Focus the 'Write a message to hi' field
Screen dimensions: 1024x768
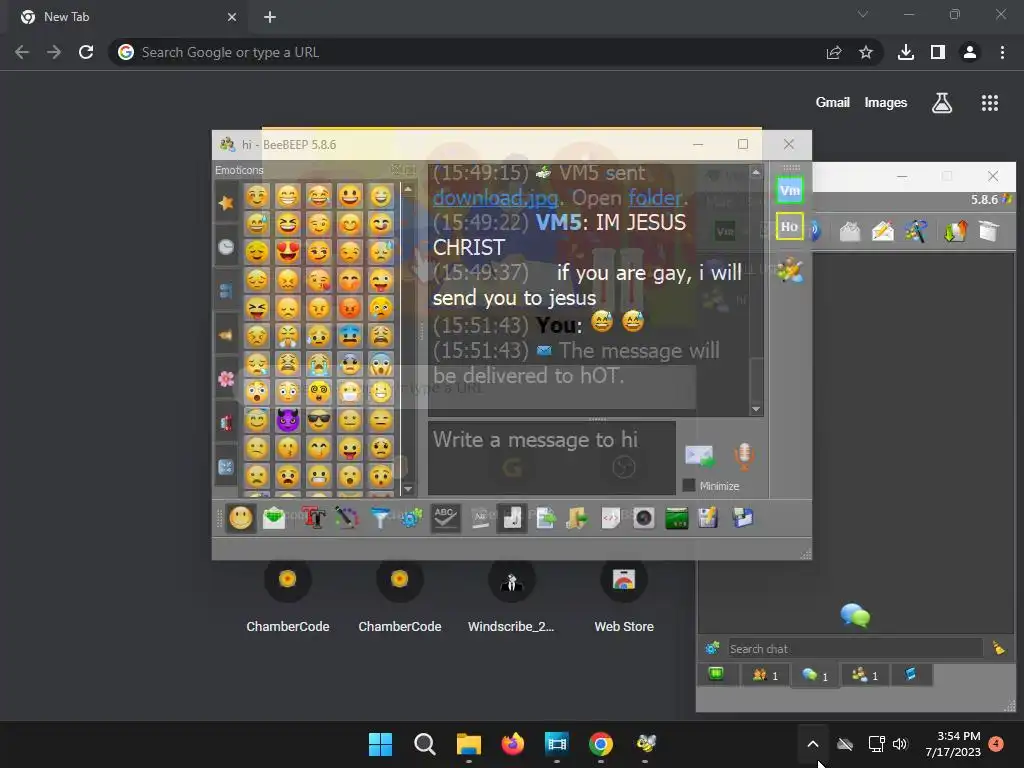552,458
